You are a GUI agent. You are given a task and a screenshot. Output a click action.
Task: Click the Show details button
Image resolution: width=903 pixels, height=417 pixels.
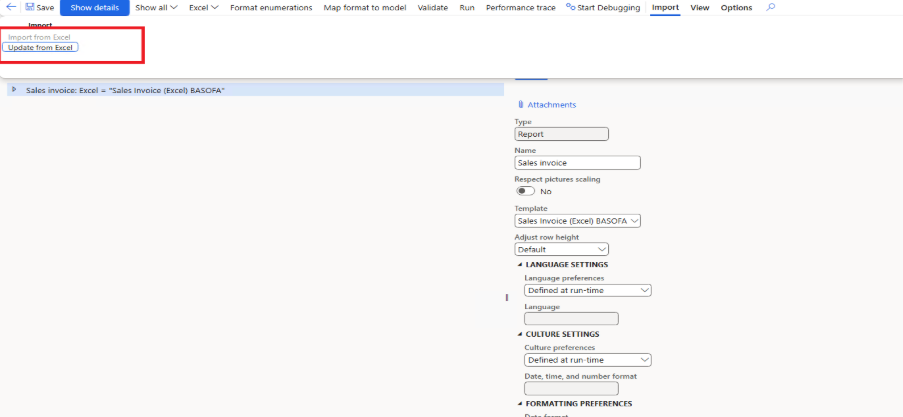click(x=94, y=7)
